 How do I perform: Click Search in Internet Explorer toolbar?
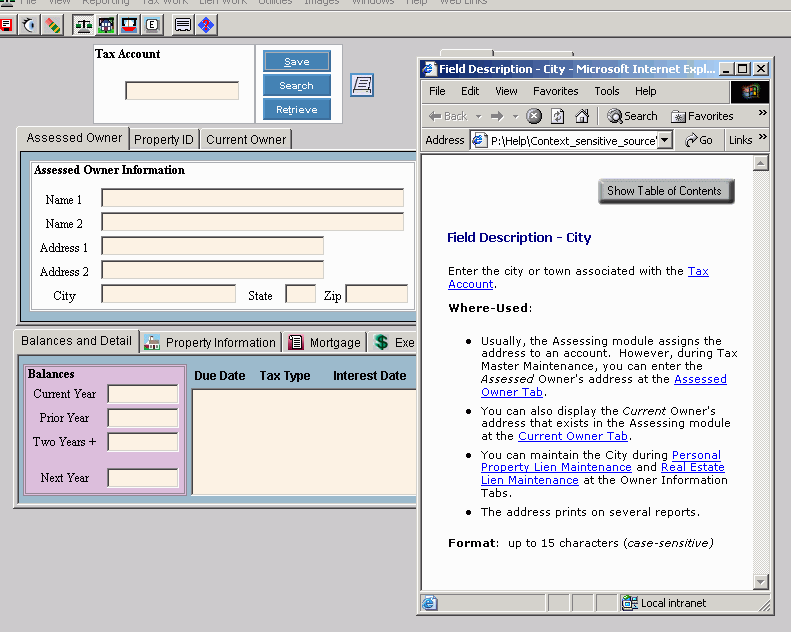pos(632,117)
